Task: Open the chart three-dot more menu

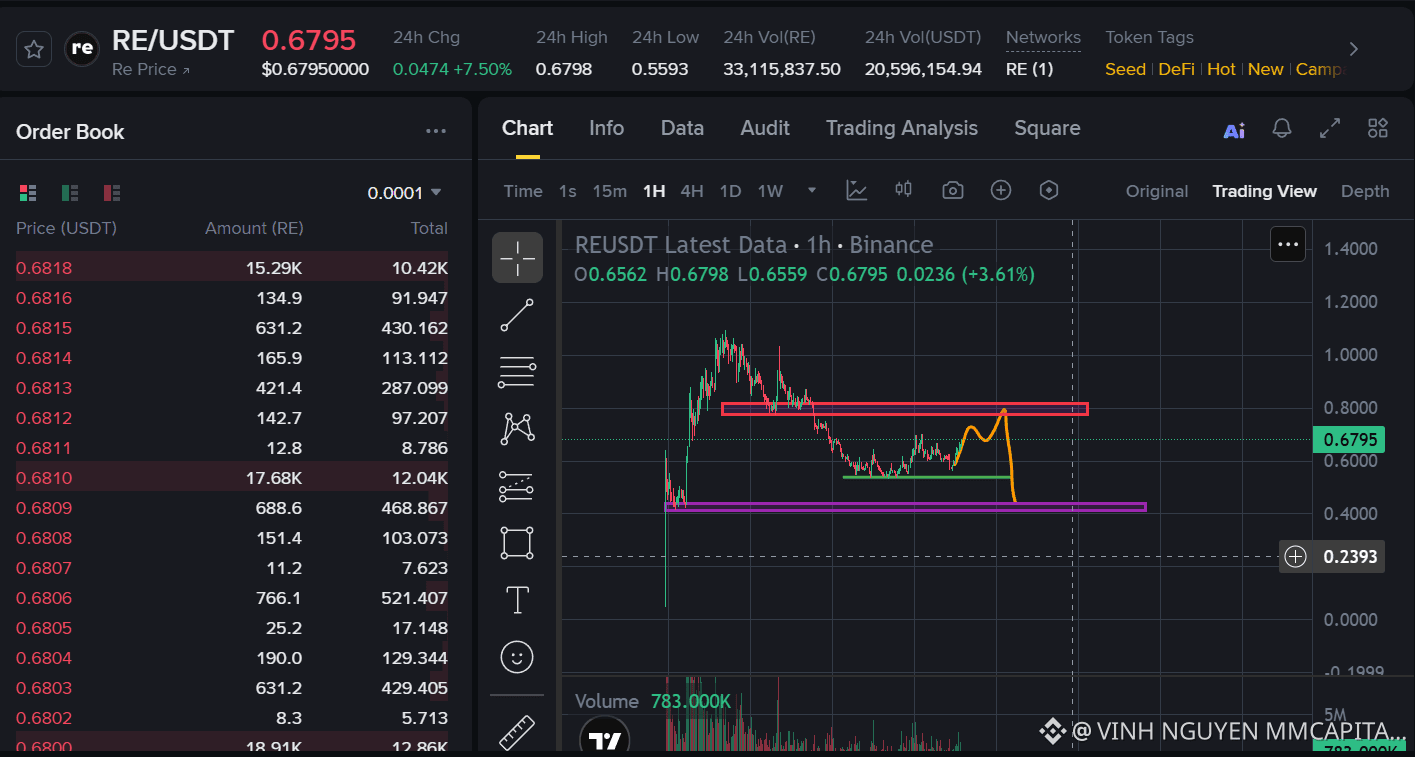Action: 1288,244
